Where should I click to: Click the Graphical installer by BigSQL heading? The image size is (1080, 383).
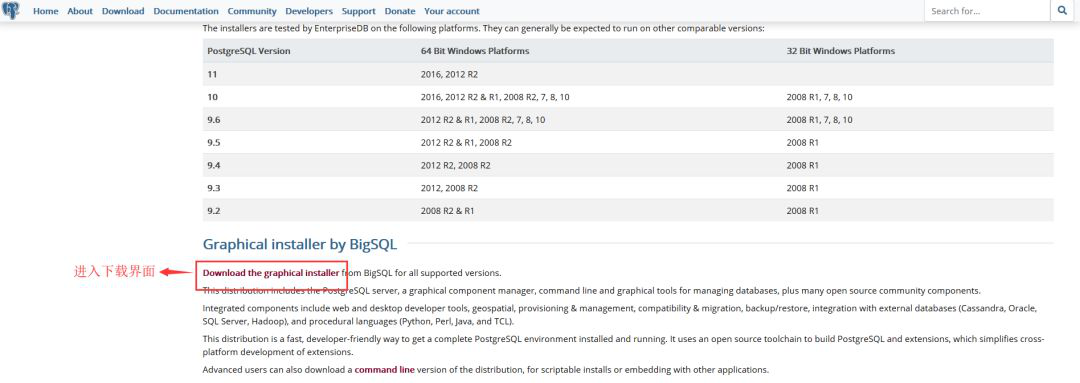click(x=300, y=244)
